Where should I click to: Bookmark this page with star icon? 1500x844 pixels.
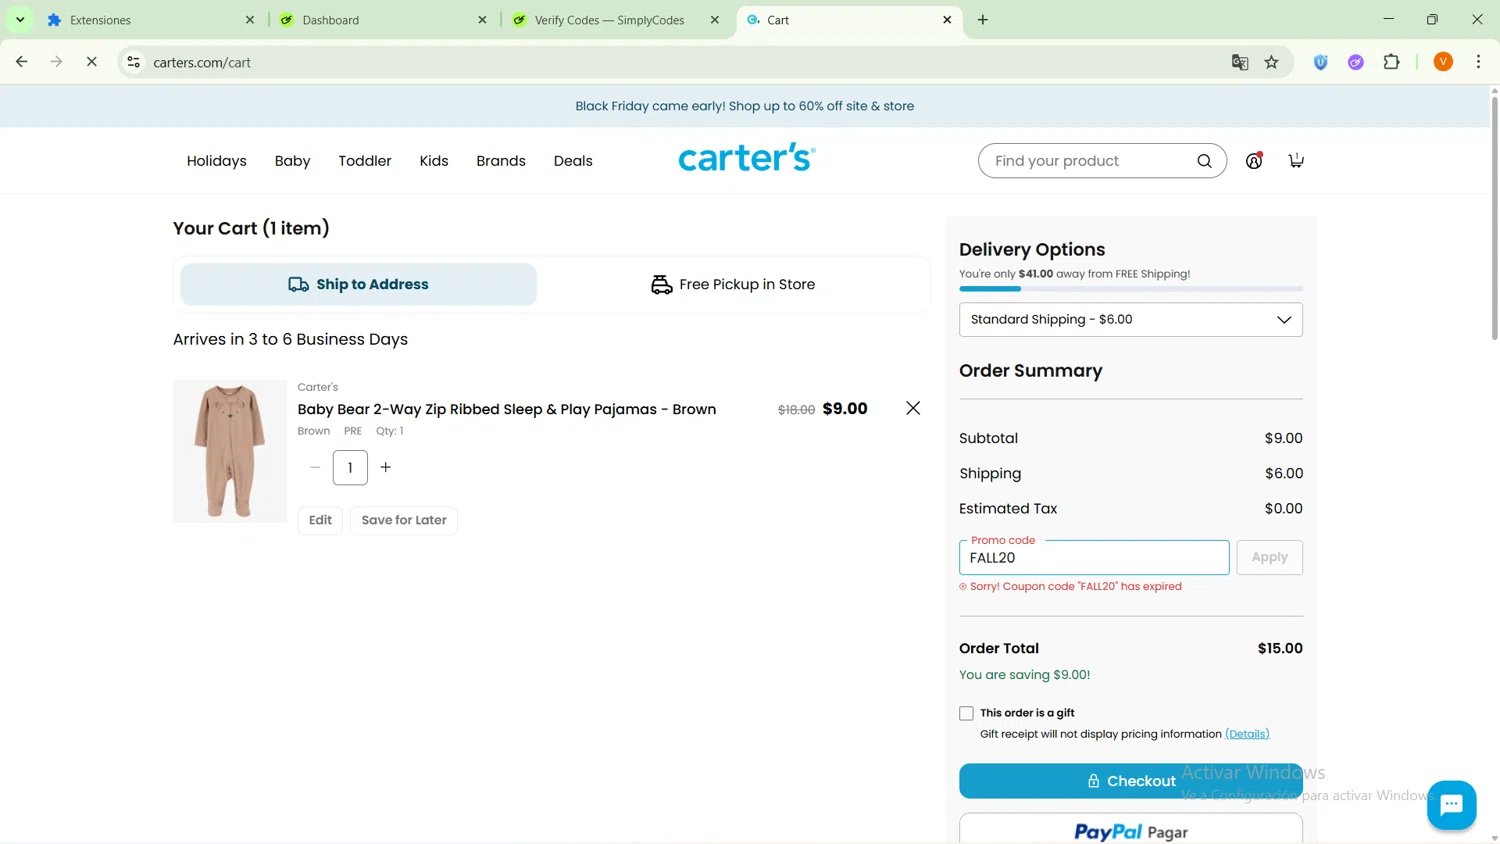click(1272, 62)
